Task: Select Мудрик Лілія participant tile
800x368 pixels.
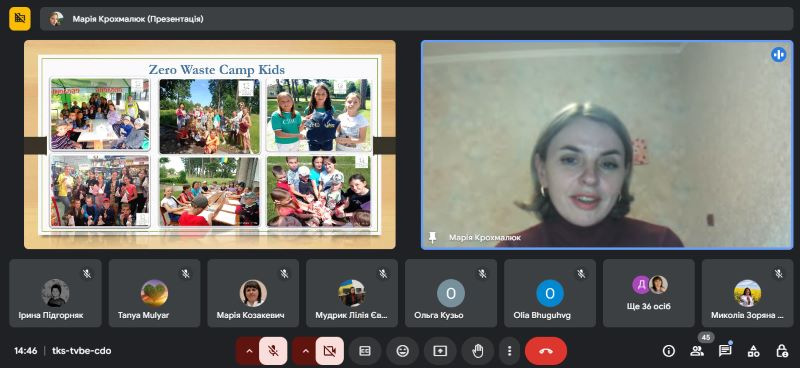Action: click(x=352, y=293)
